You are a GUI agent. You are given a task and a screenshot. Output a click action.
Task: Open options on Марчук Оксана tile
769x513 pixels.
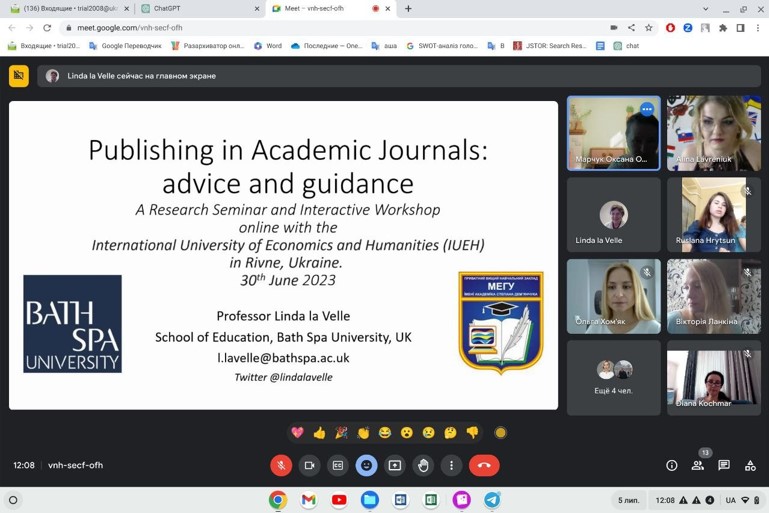coord(647,109)
